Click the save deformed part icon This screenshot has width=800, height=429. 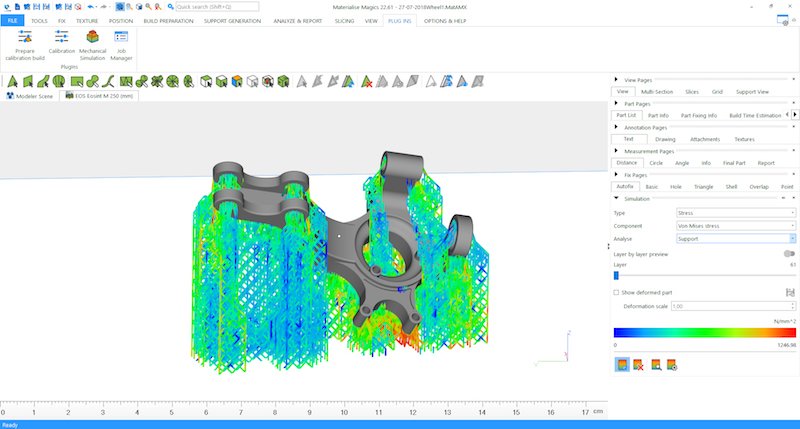coord(790,292)
